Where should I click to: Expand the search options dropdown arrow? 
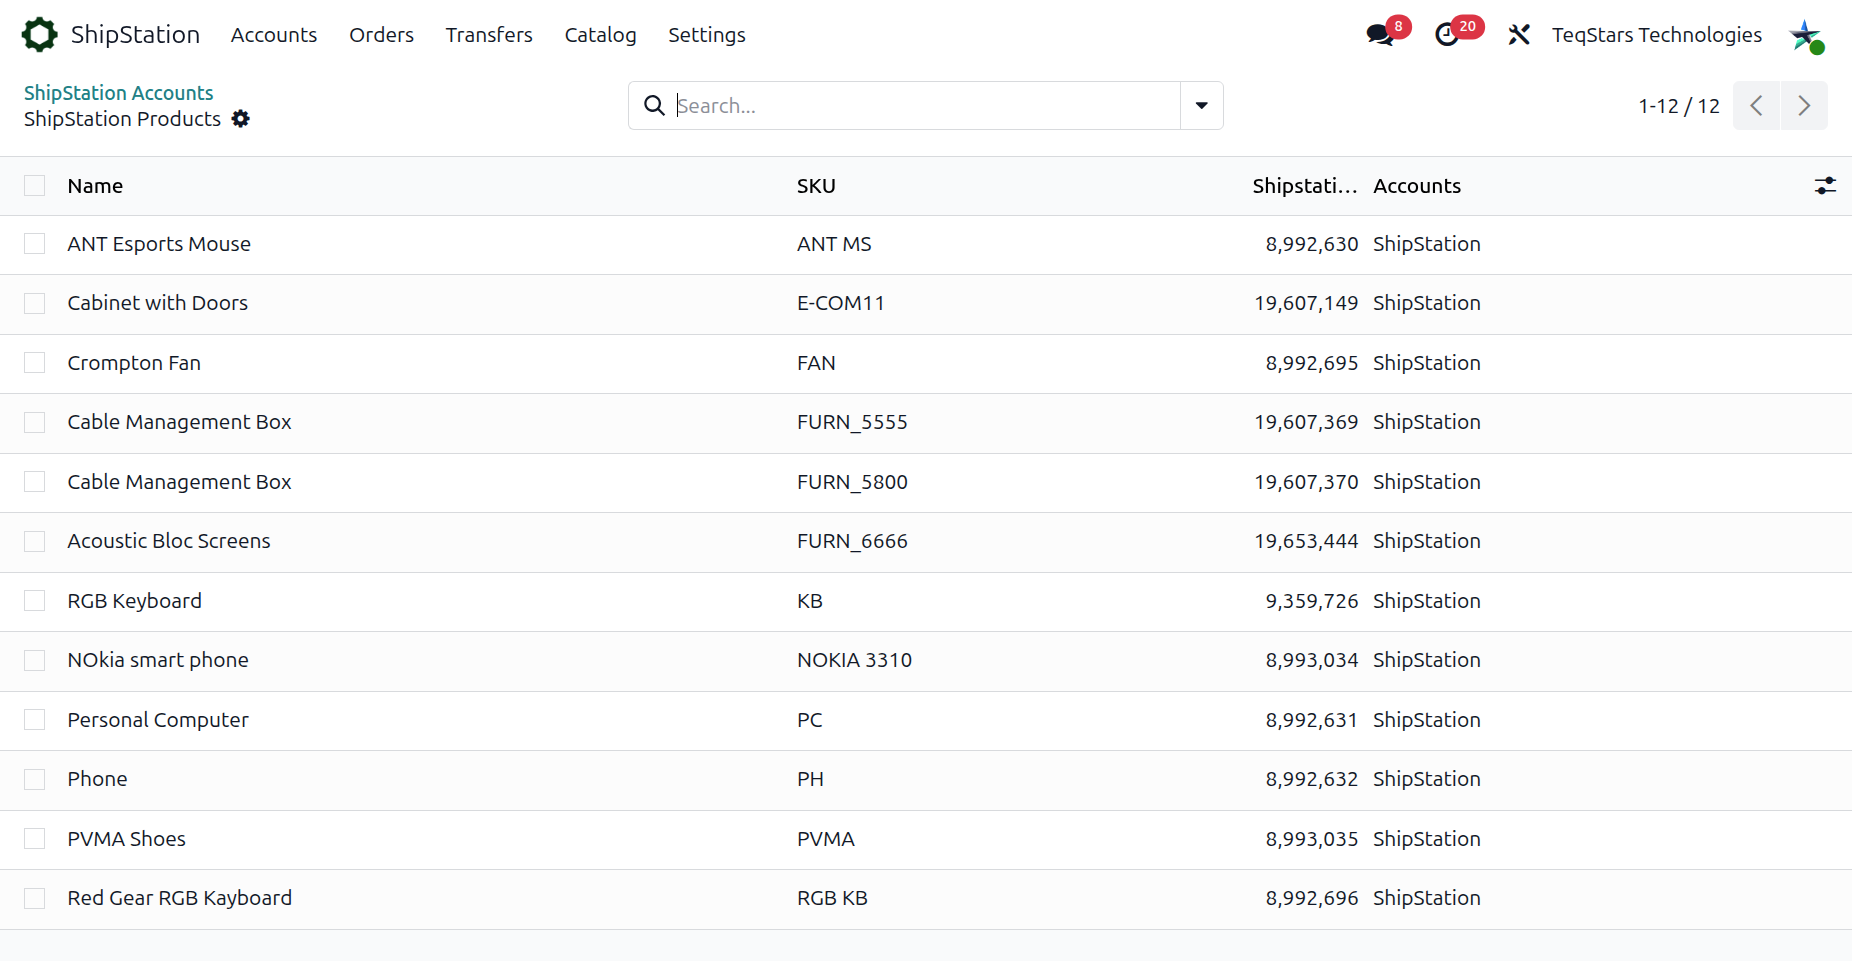pyautogui.click(x=1202, y=106)
